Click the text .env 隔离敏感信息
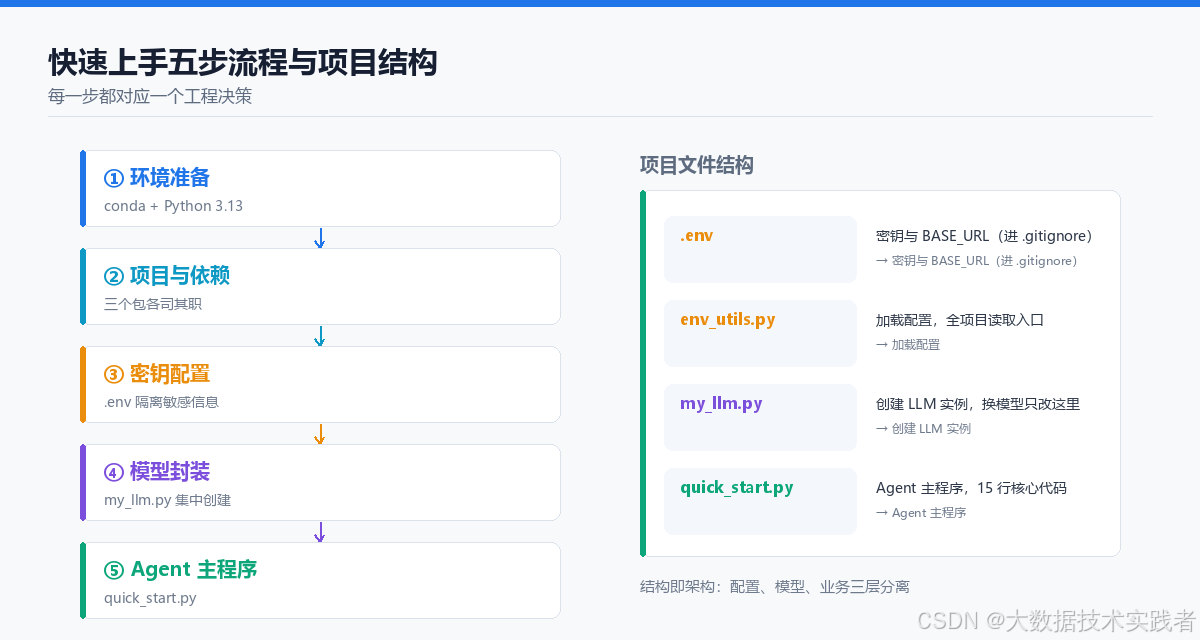 click(x=161, y=402)
